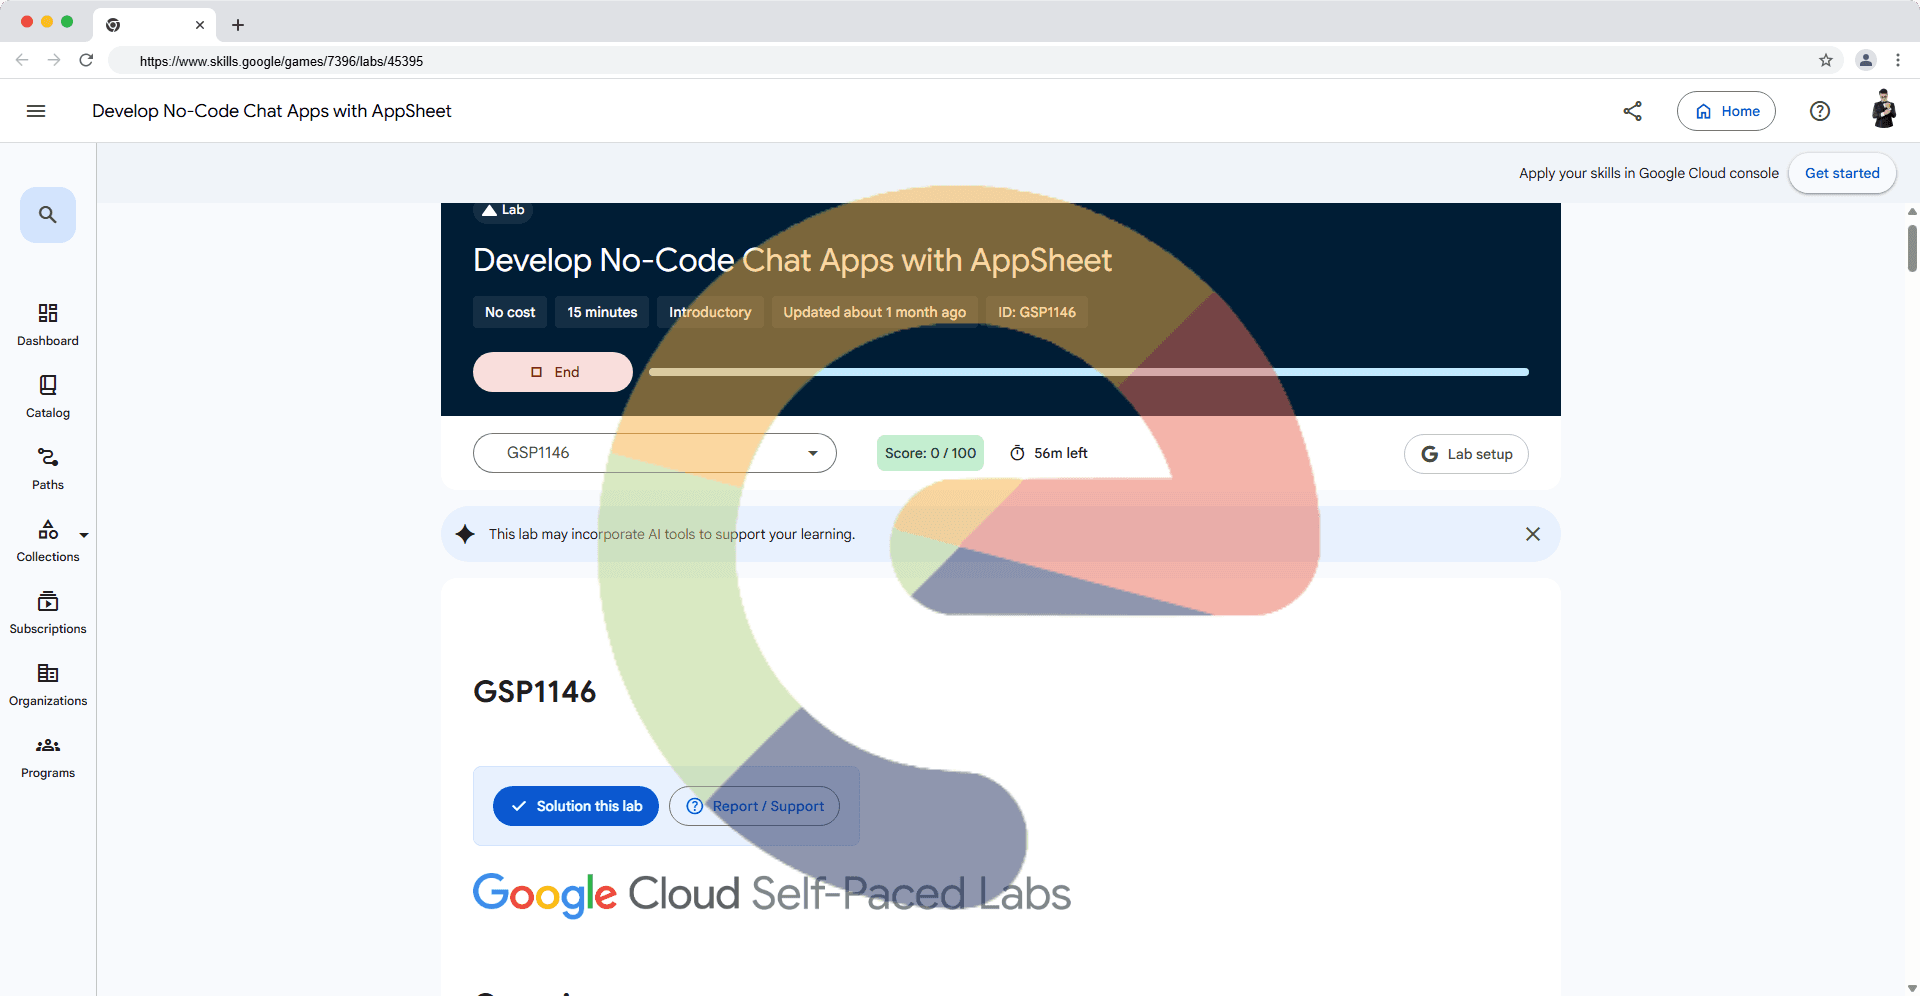Image resolution: width=1920 pixels, height=996 pixels.
Task: Click the page title in header bar
Action: (x=272, y=111)
